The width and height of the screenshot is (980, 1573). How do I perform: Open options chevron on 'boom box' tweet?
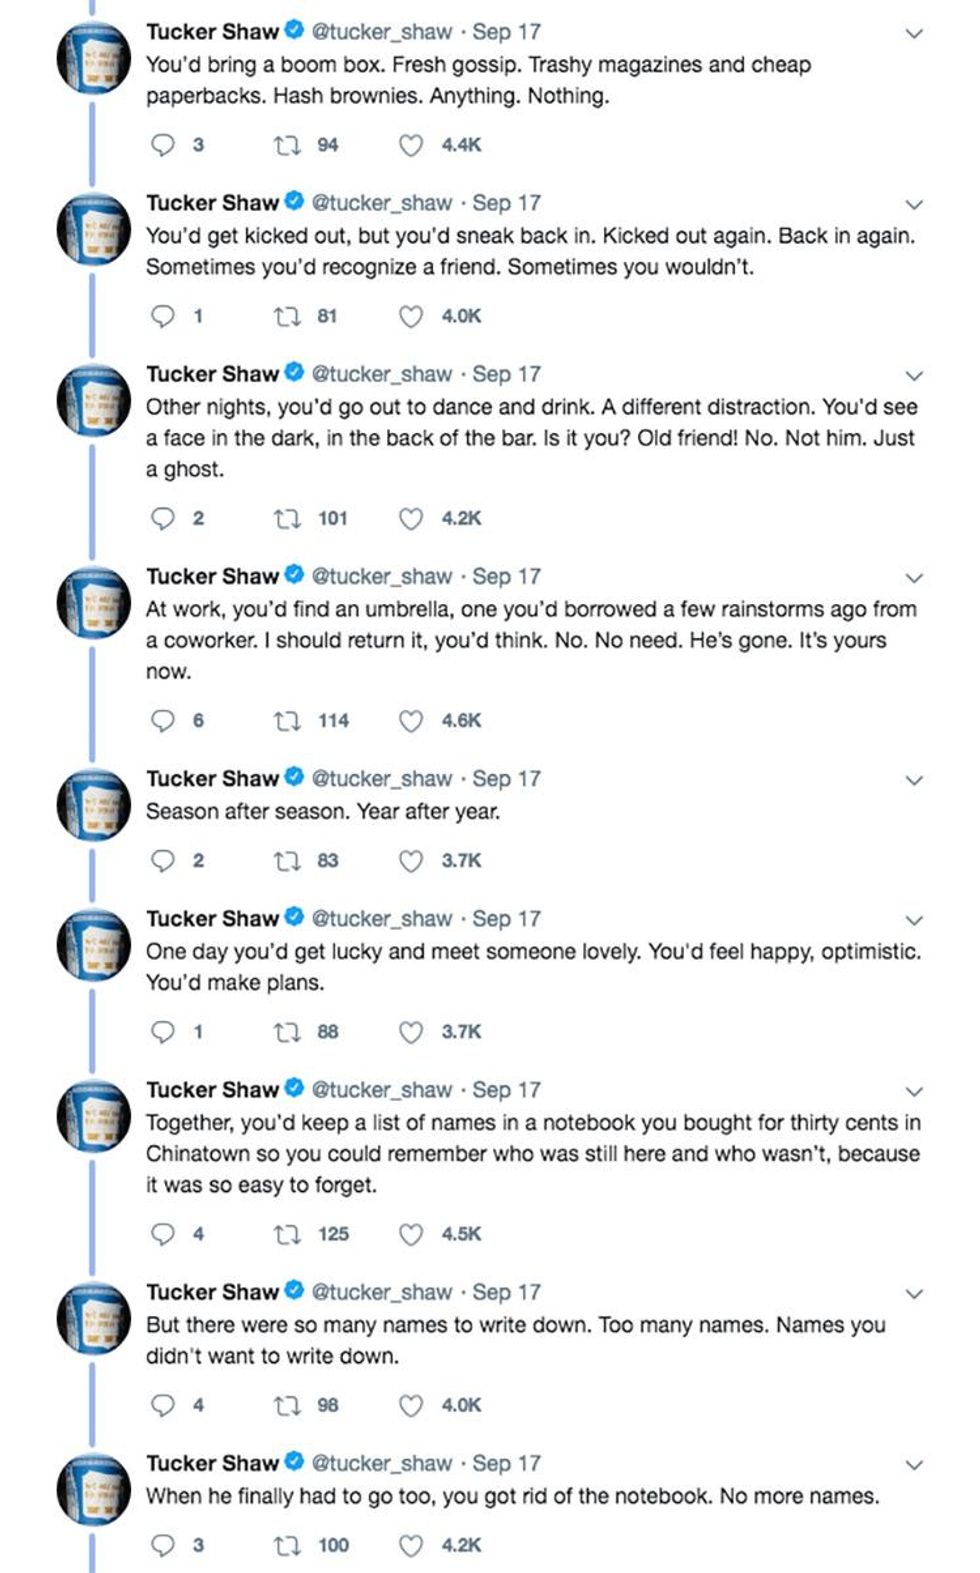pyautogui.click(x=913, y=33)
